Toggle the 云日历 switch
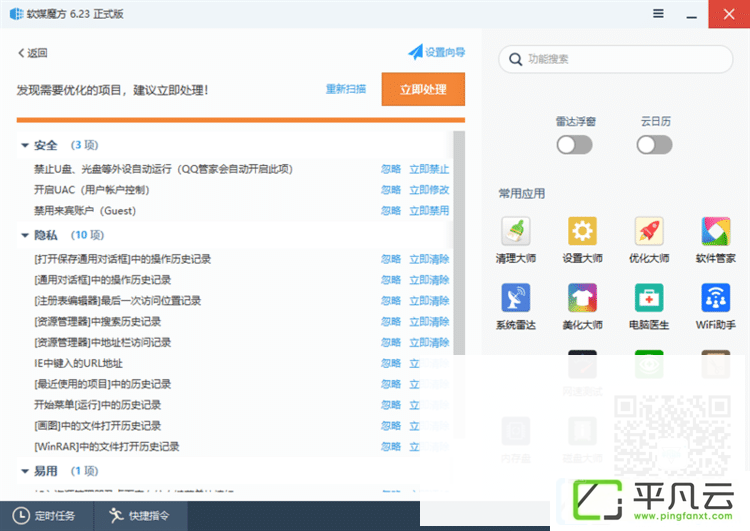Screen dimensions: 750x531 coord(654,144)
